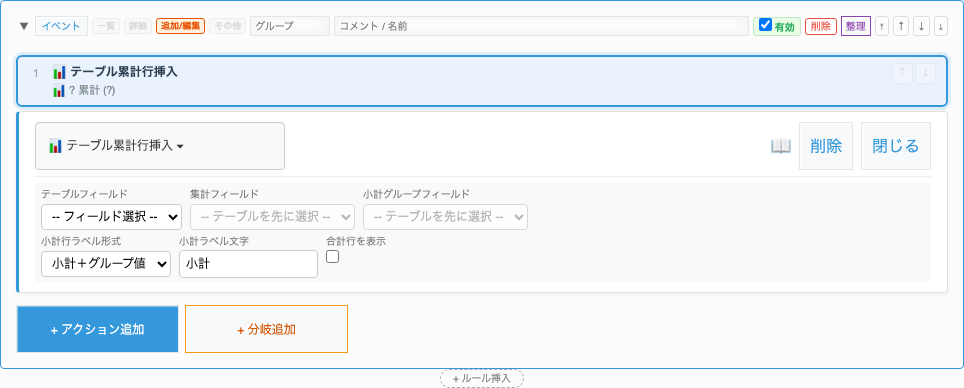The width and height of the screenshot is (964, 388).
Task: Open the 小計グループフィールド dropdown
Action: (x=445, y=216)
